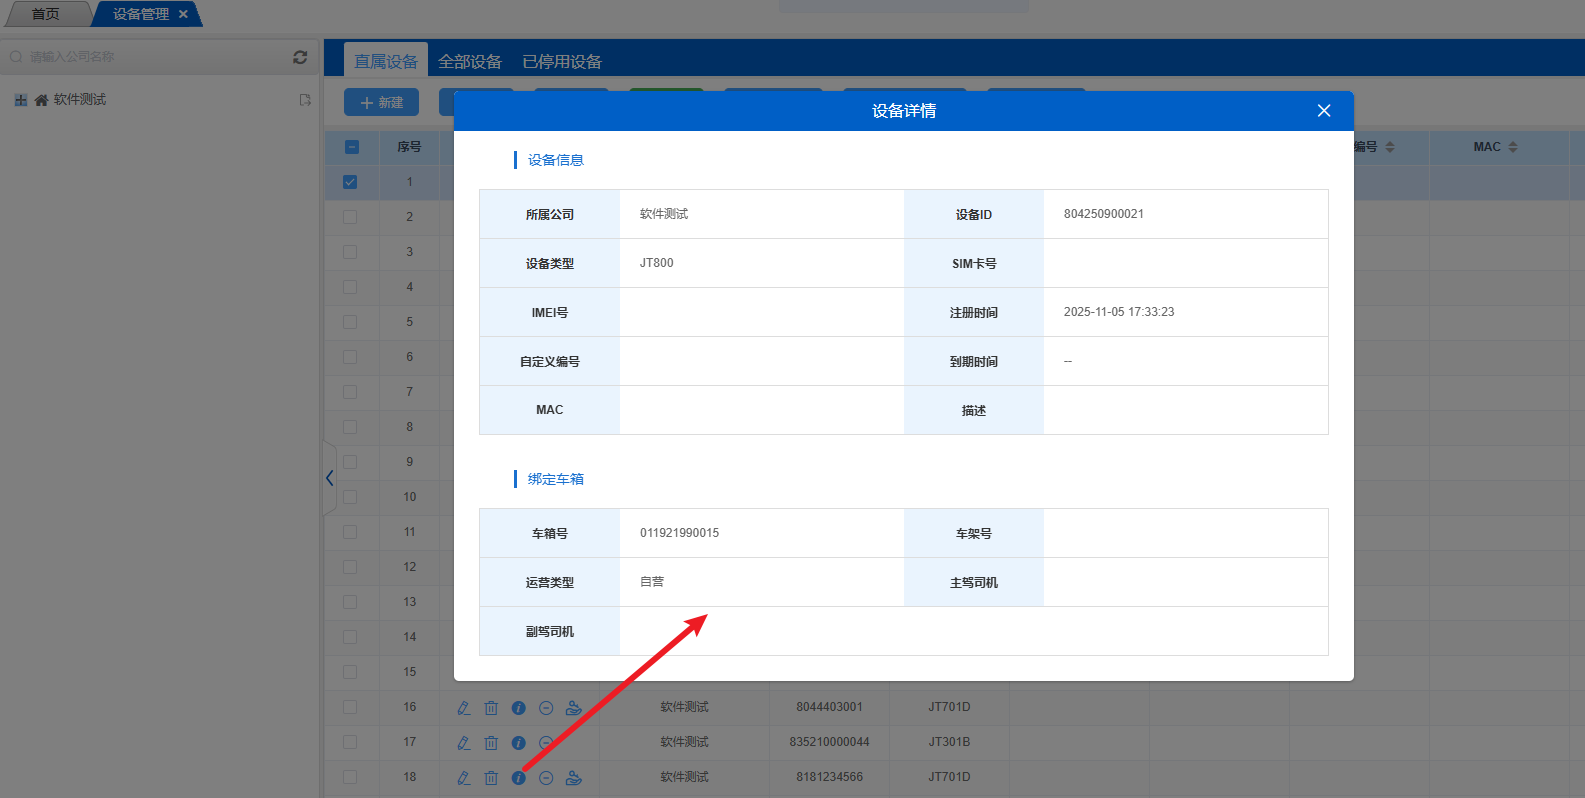
Task: Click the delete trash icon in row 16
Action: 491,708
